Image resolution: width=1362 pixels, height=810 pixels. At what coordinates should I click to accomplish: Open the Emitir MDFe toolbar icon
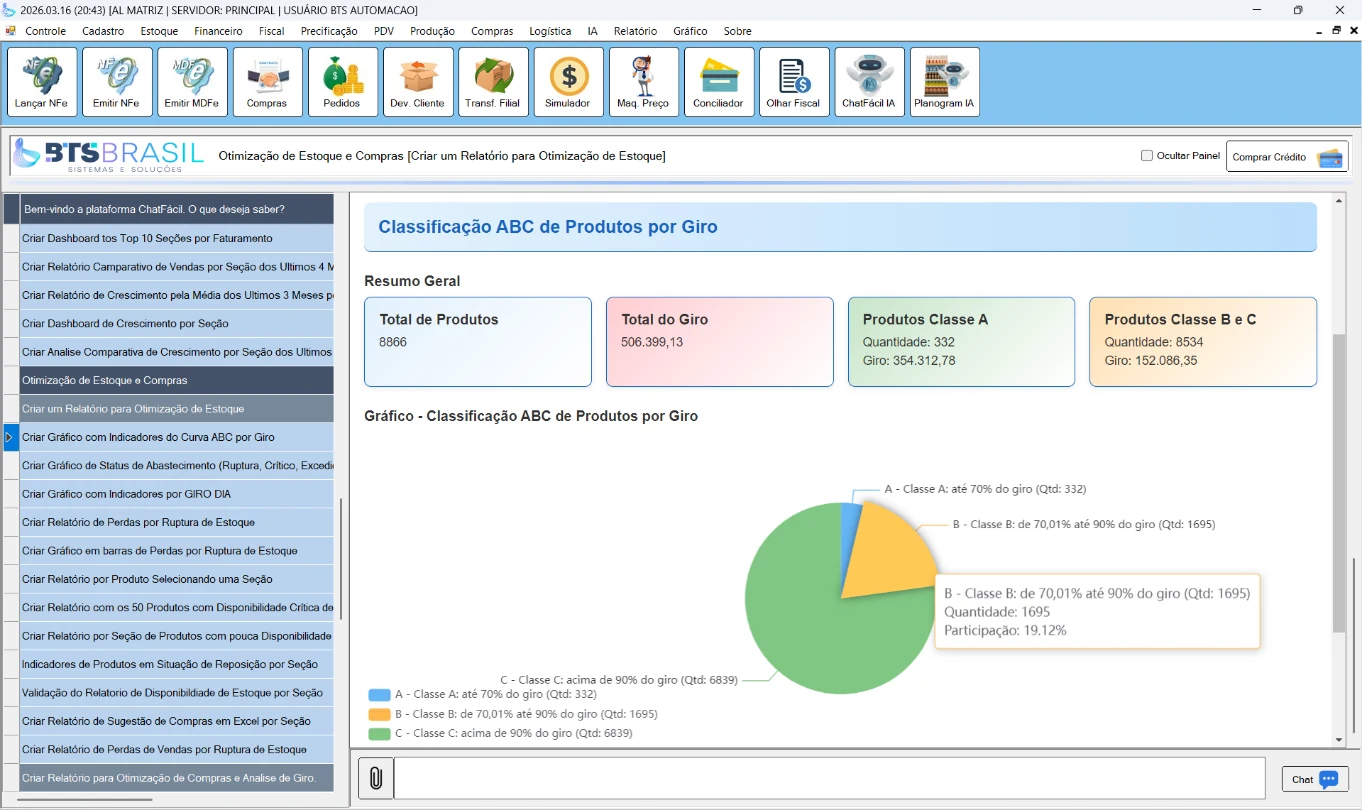192,82
